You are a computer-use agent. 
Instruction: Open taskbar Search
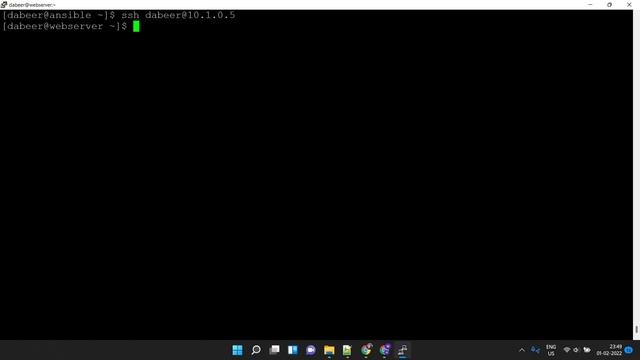click(256, 350)
